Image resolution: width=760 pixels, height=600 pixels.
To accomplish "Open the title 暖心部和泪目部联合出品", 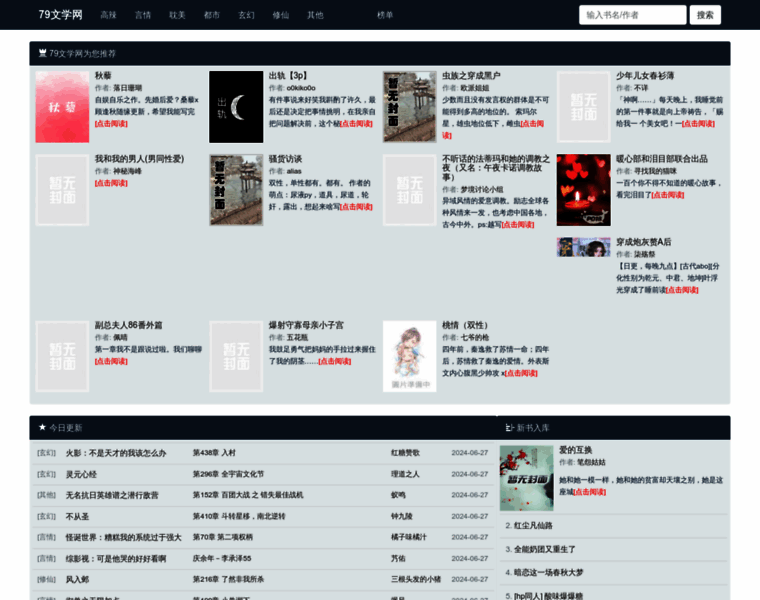I will (x=662, y=159).
